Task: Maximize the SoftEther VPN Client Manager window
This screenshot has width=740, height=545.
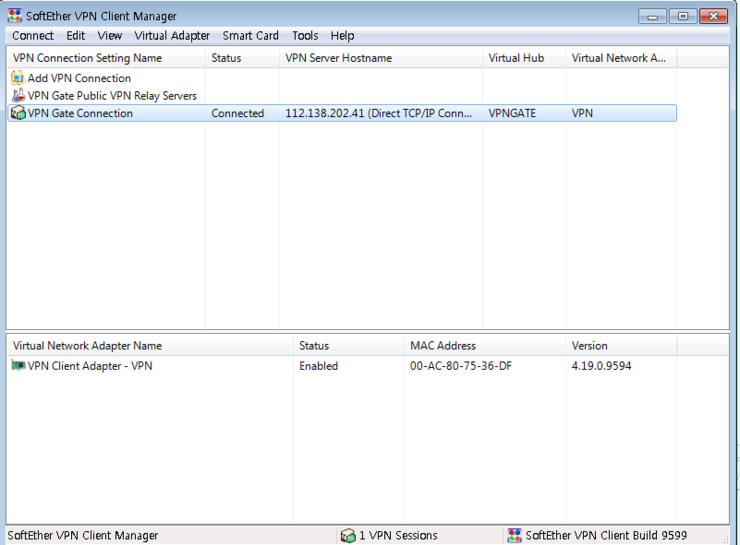Action: [x=682, y=17]
